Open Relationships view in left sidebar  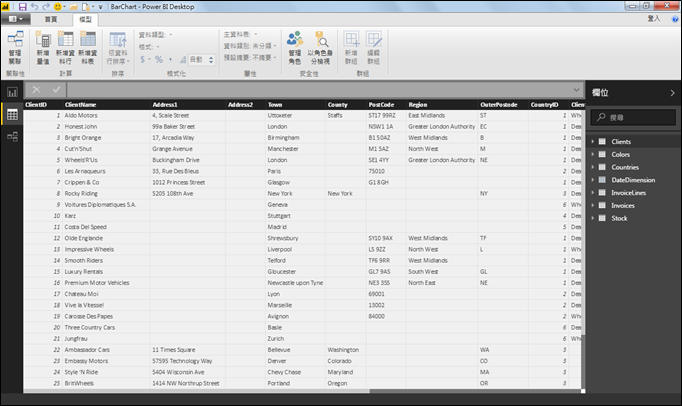[12, 136]
